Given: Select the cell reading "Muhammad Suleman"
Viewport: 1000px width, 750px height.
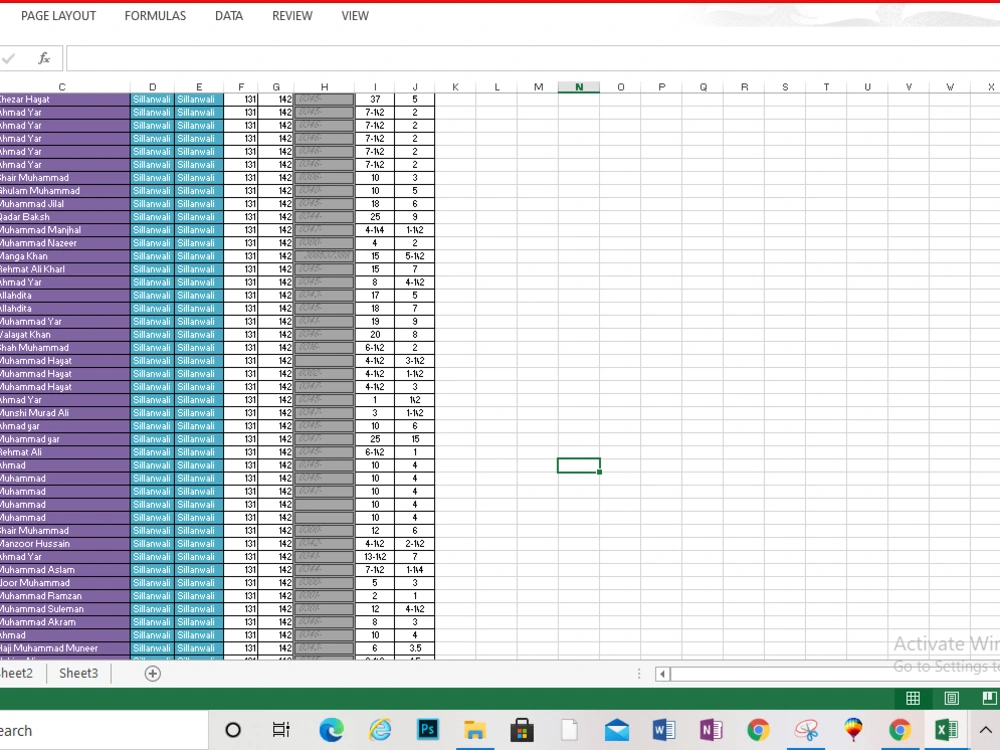Looking at the screenshot, I should click(65, 609).
